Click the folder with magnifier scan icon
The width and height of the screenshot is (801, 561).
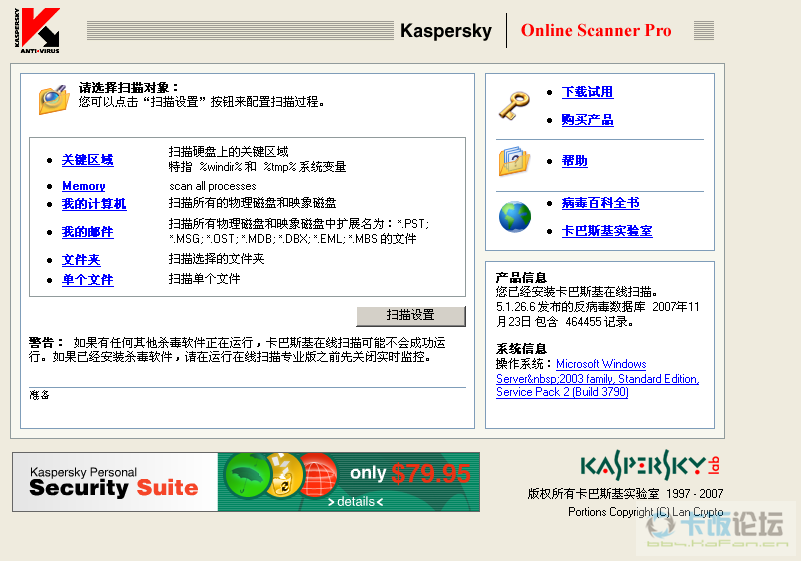click(53, 99)
